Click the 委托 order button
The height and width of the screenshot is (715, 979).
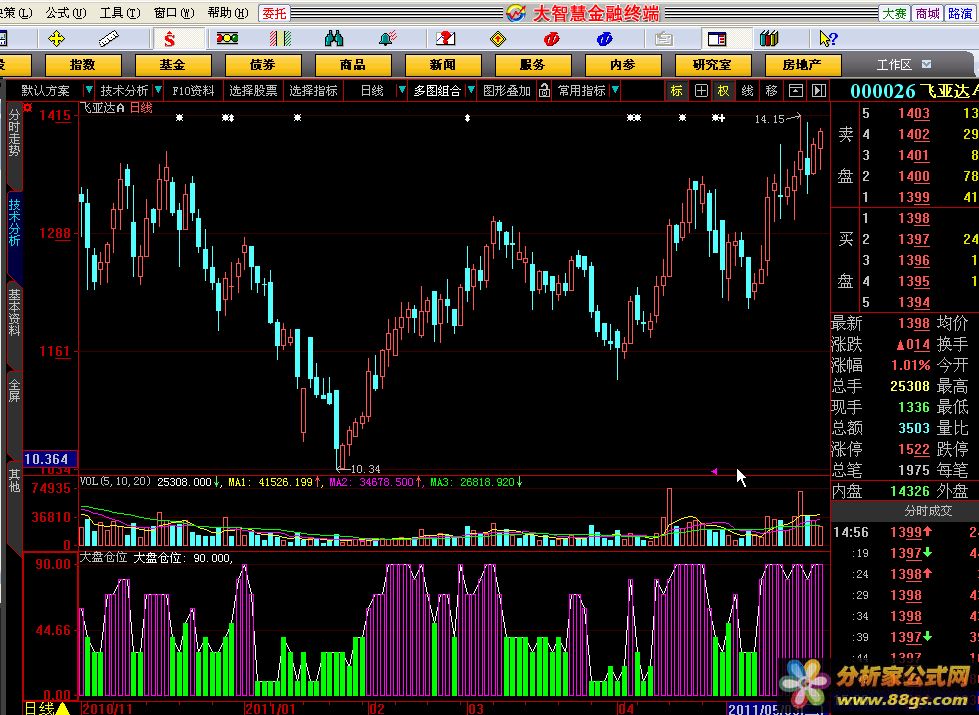pyautogui.click(x=273, y=12)
